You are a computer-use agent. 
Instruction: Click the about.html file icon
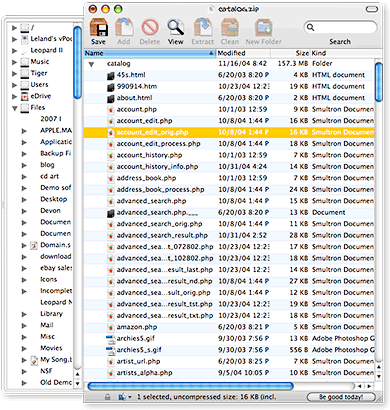tap(111, 98)
